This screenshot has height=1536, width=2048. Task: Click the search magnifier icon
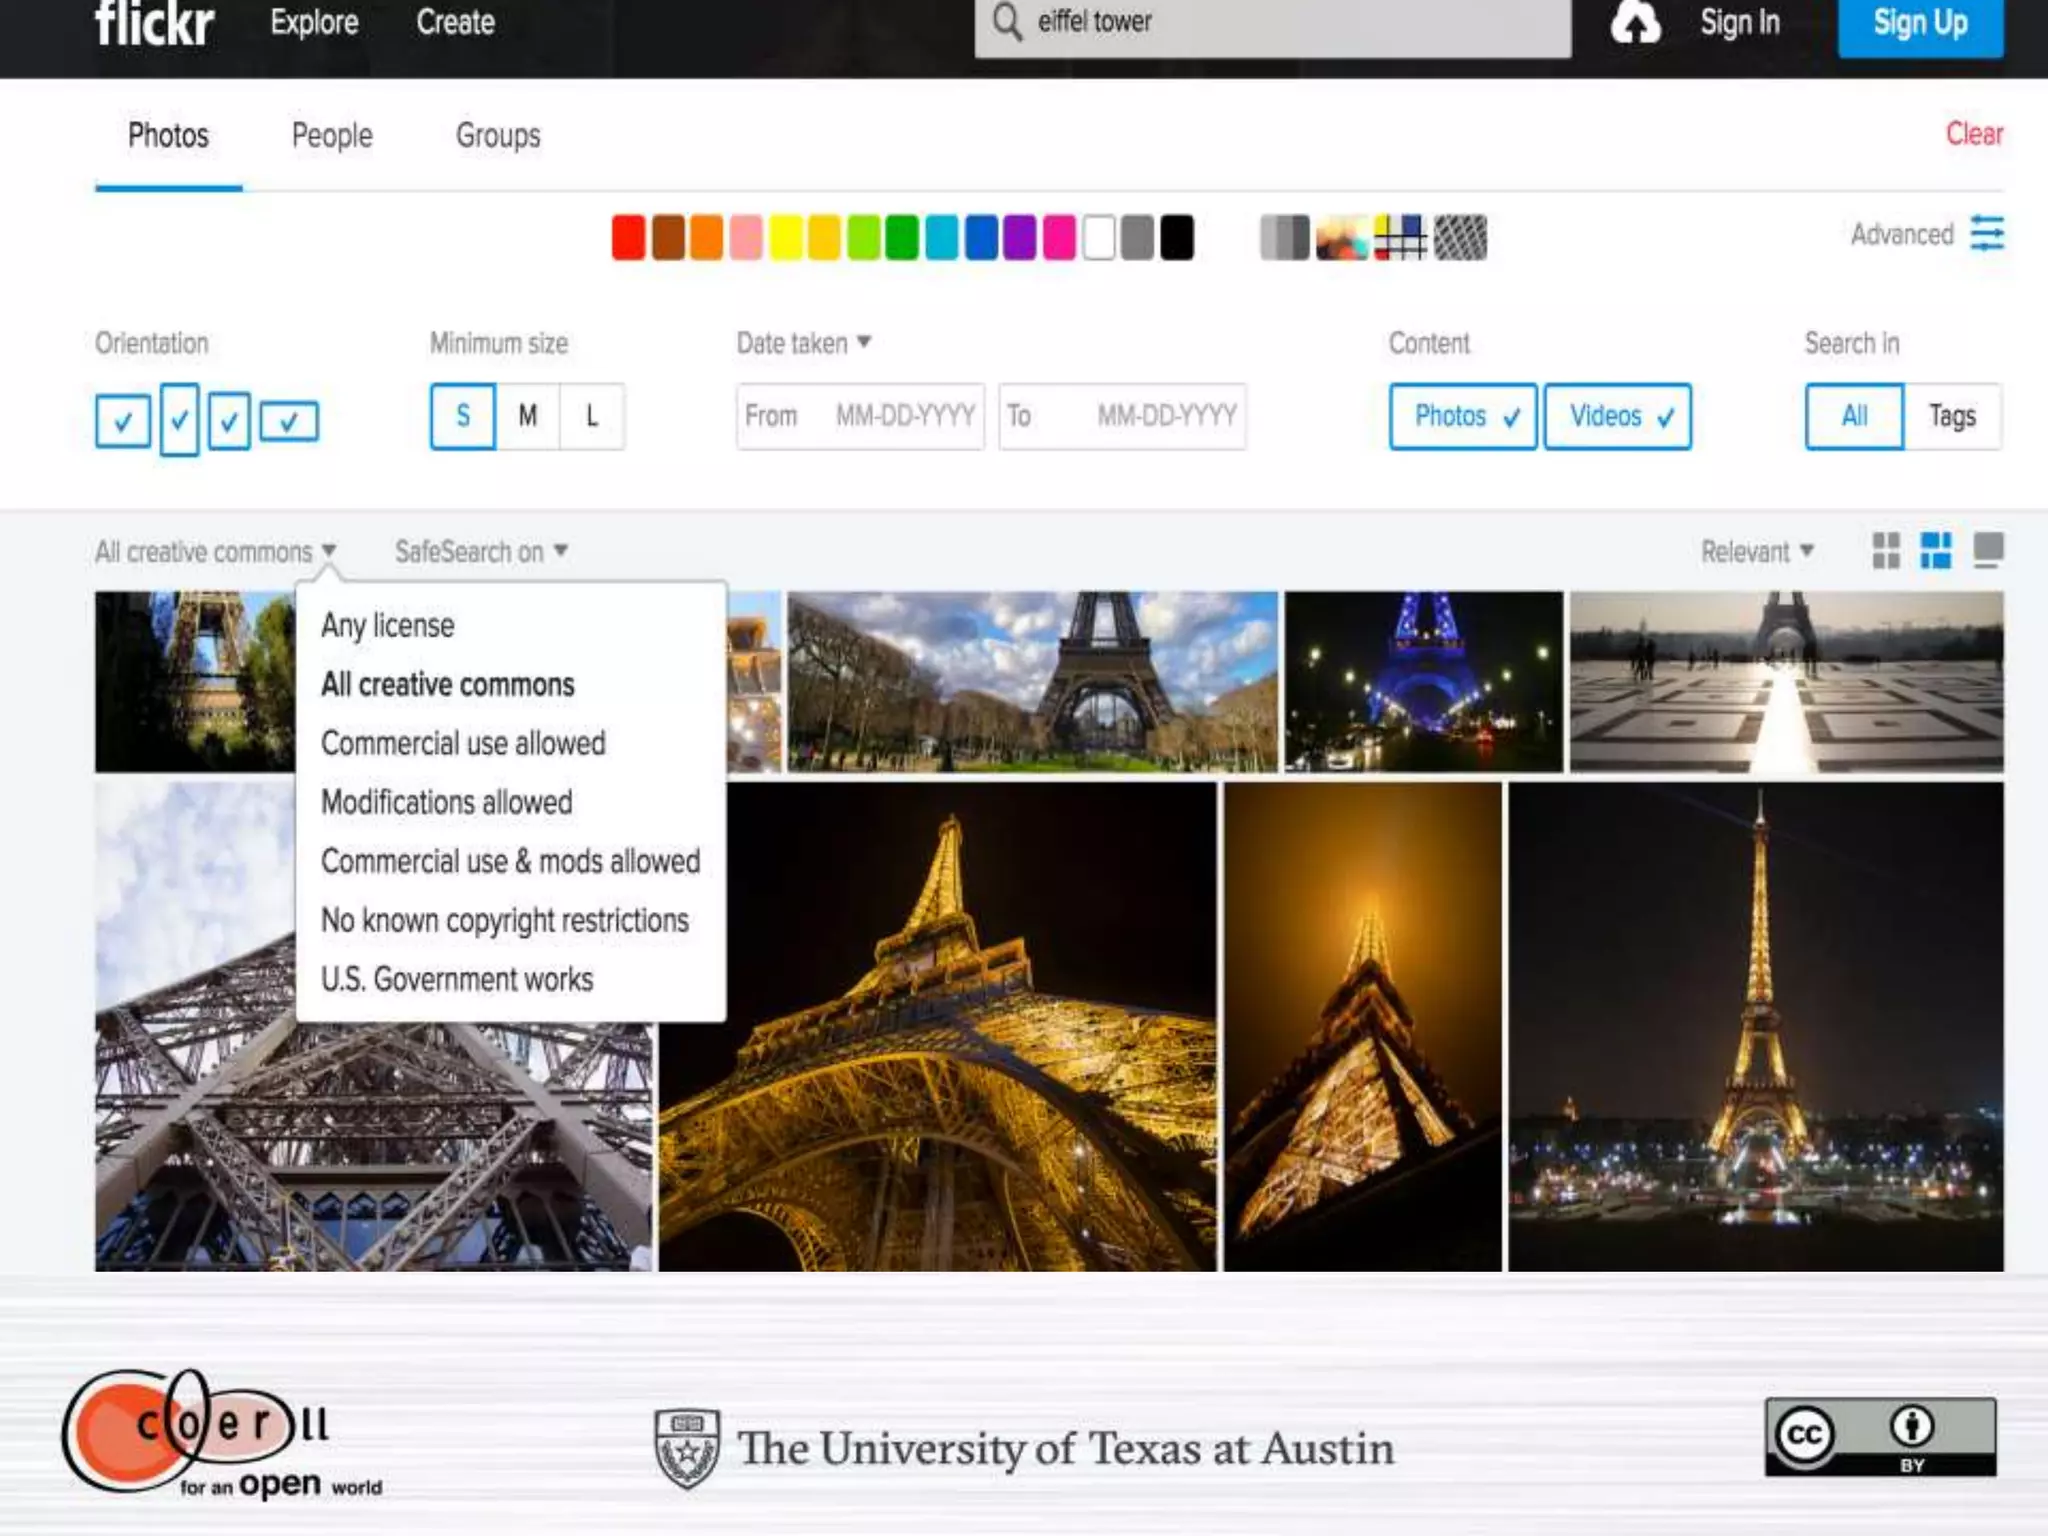(1007, 21)
